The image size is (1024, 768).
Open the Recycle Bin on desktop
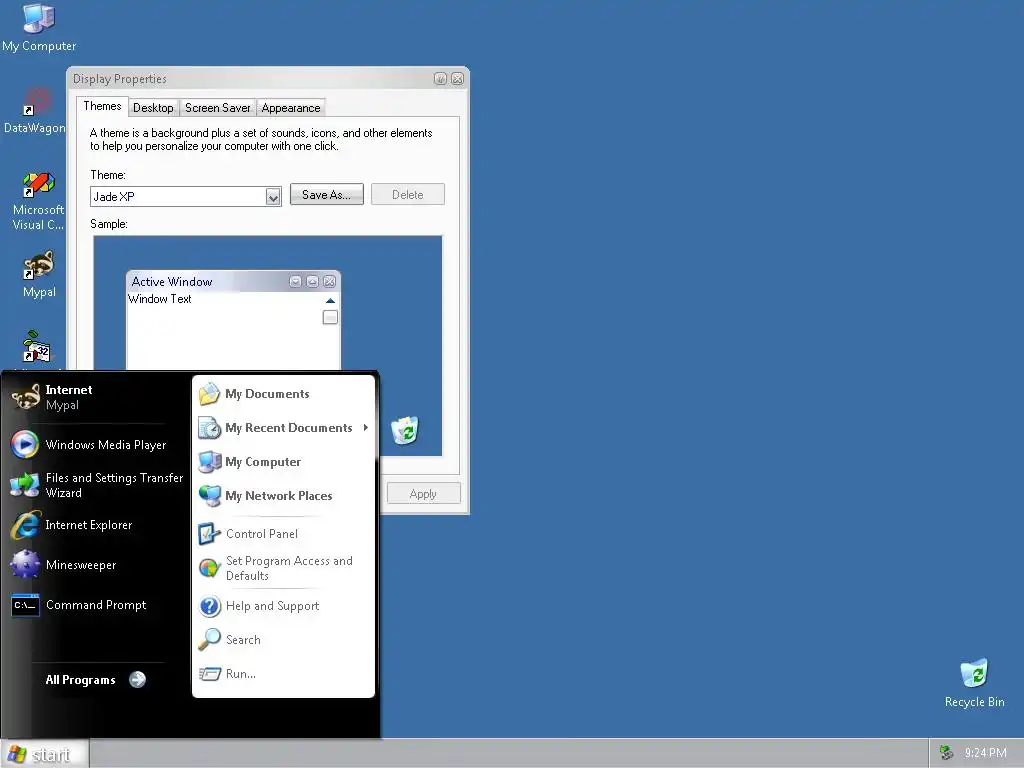click(974, 683)
